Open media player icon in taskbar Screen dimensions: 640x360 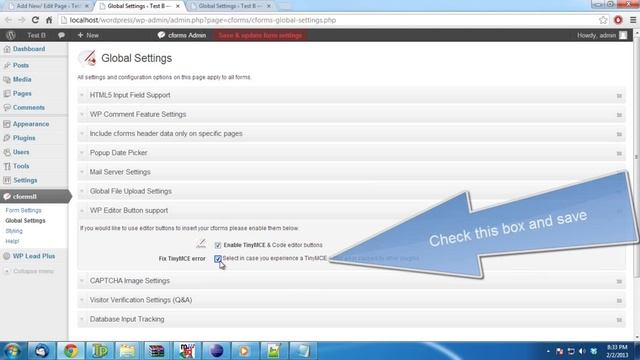(x=244, y=351)
